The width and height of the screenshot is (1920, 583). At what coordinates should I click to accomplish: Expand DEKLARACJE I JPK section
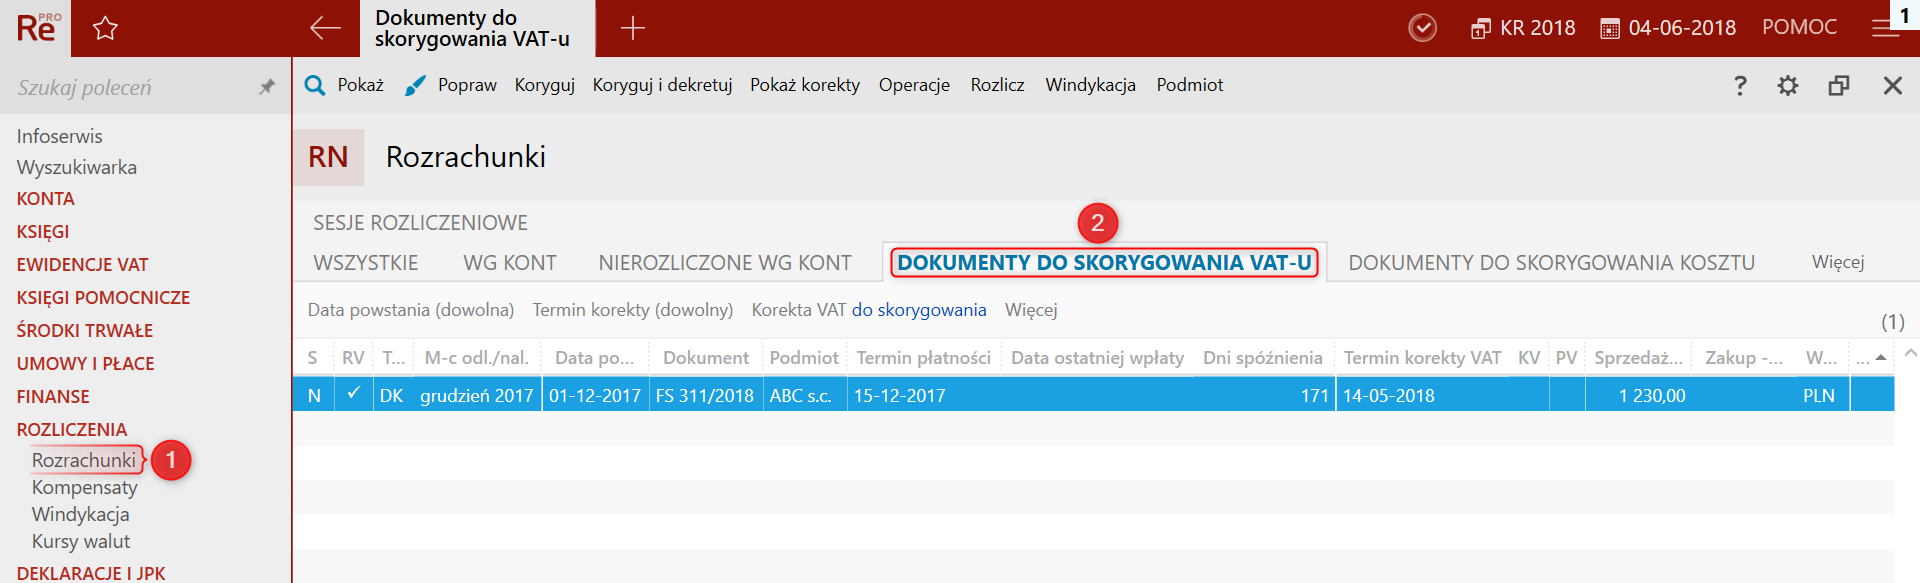pos(91,573)
